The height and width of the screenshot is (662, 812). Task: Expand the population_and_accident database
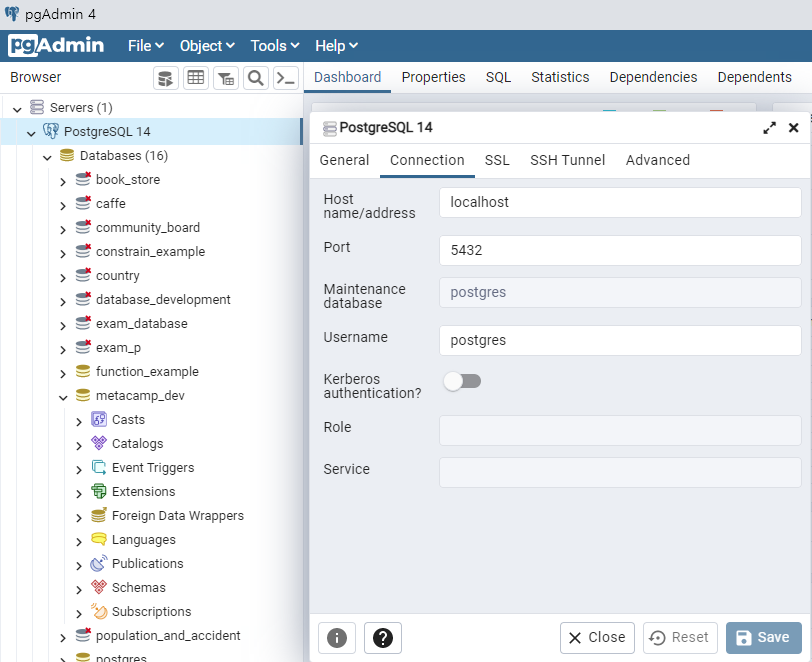63,637
